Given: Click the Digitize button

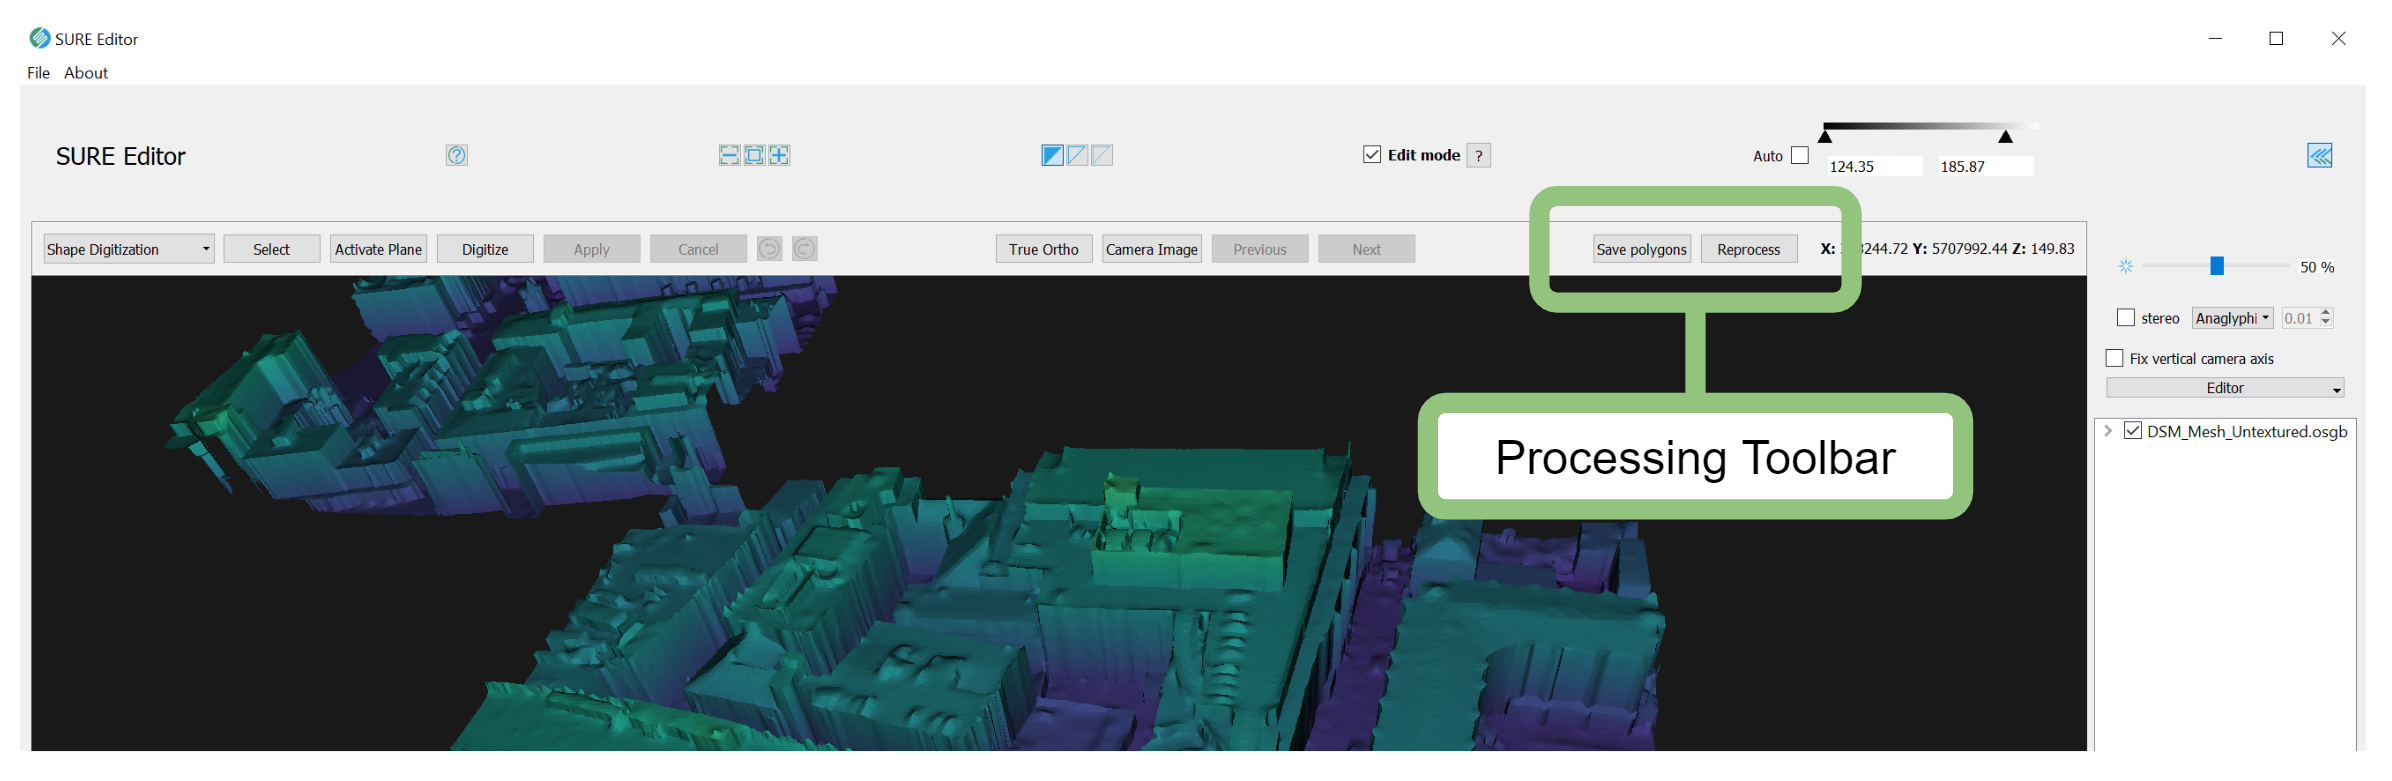Looking at the screenshot, I should [485, 249].
